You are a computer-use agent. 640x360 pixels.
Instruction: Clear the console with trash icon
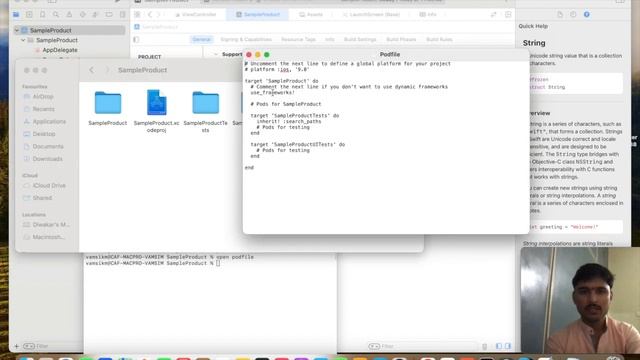pyautogui.click(x=484, y=346)
